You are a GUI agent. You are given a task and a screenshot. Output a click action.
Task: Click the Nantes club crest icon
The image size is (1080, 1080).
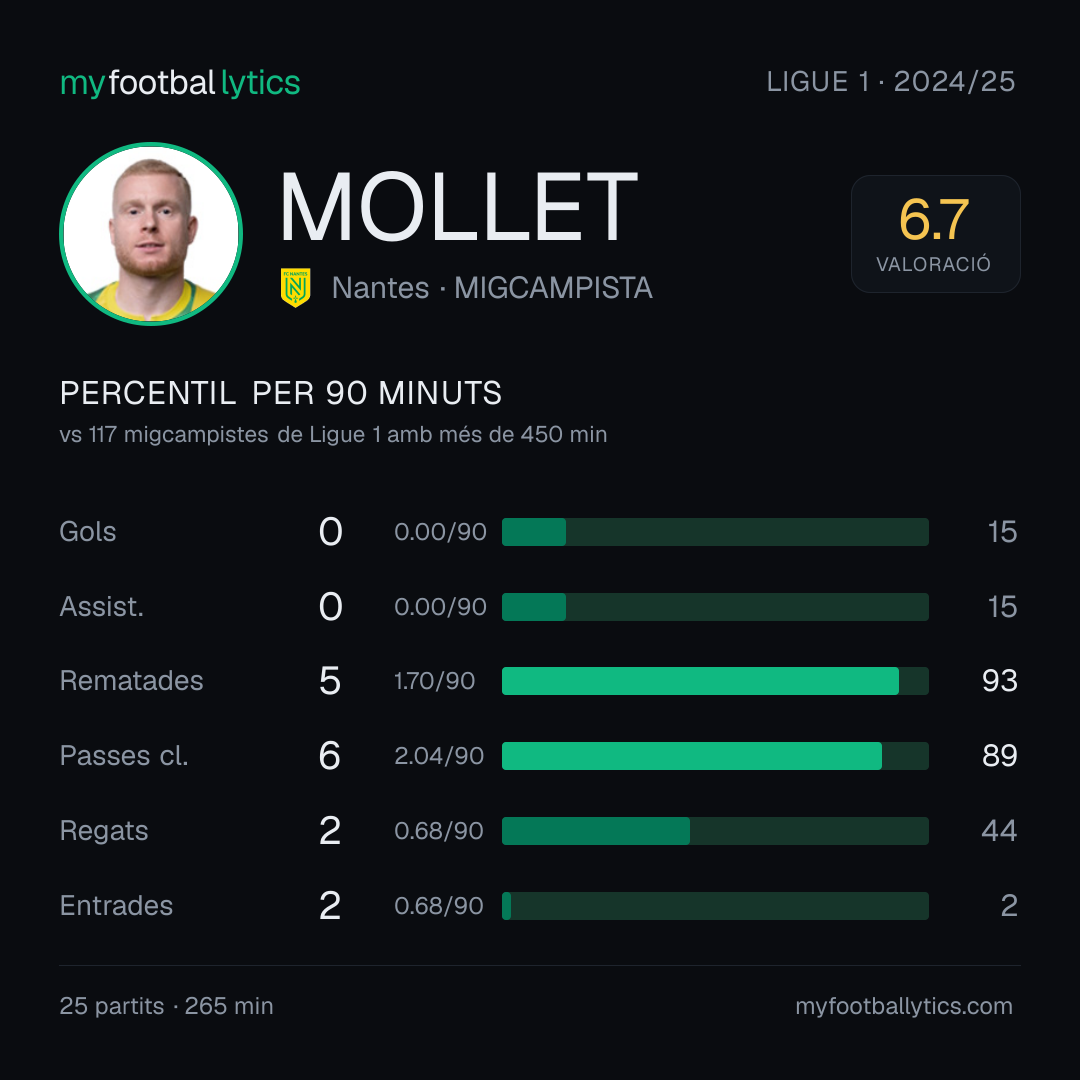coord(295,287)
